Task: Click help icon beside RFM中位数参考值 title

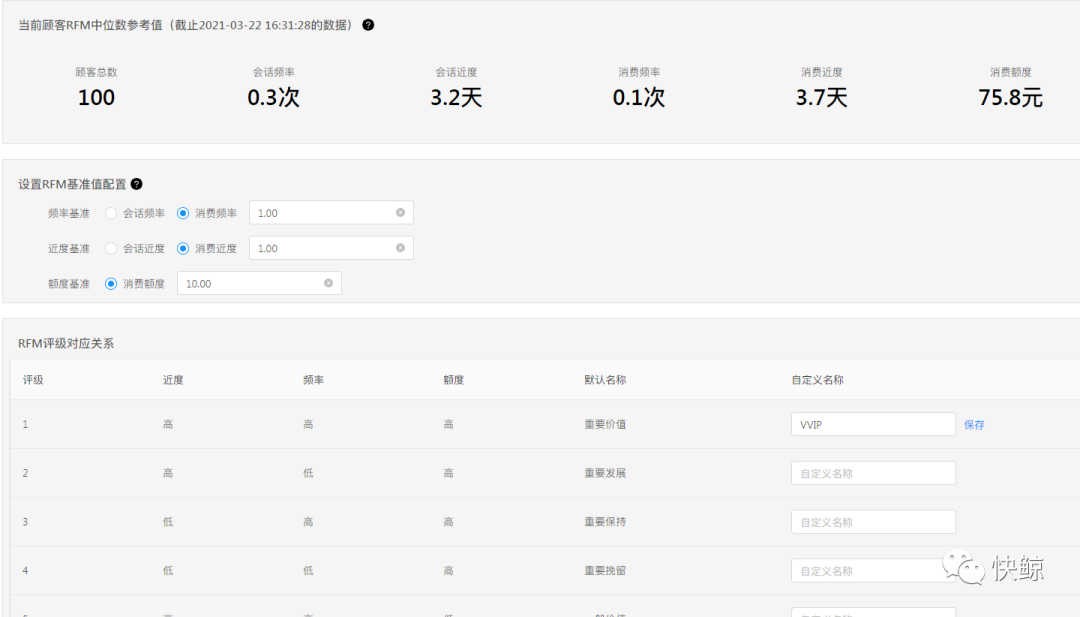Action: click(368, 25)
